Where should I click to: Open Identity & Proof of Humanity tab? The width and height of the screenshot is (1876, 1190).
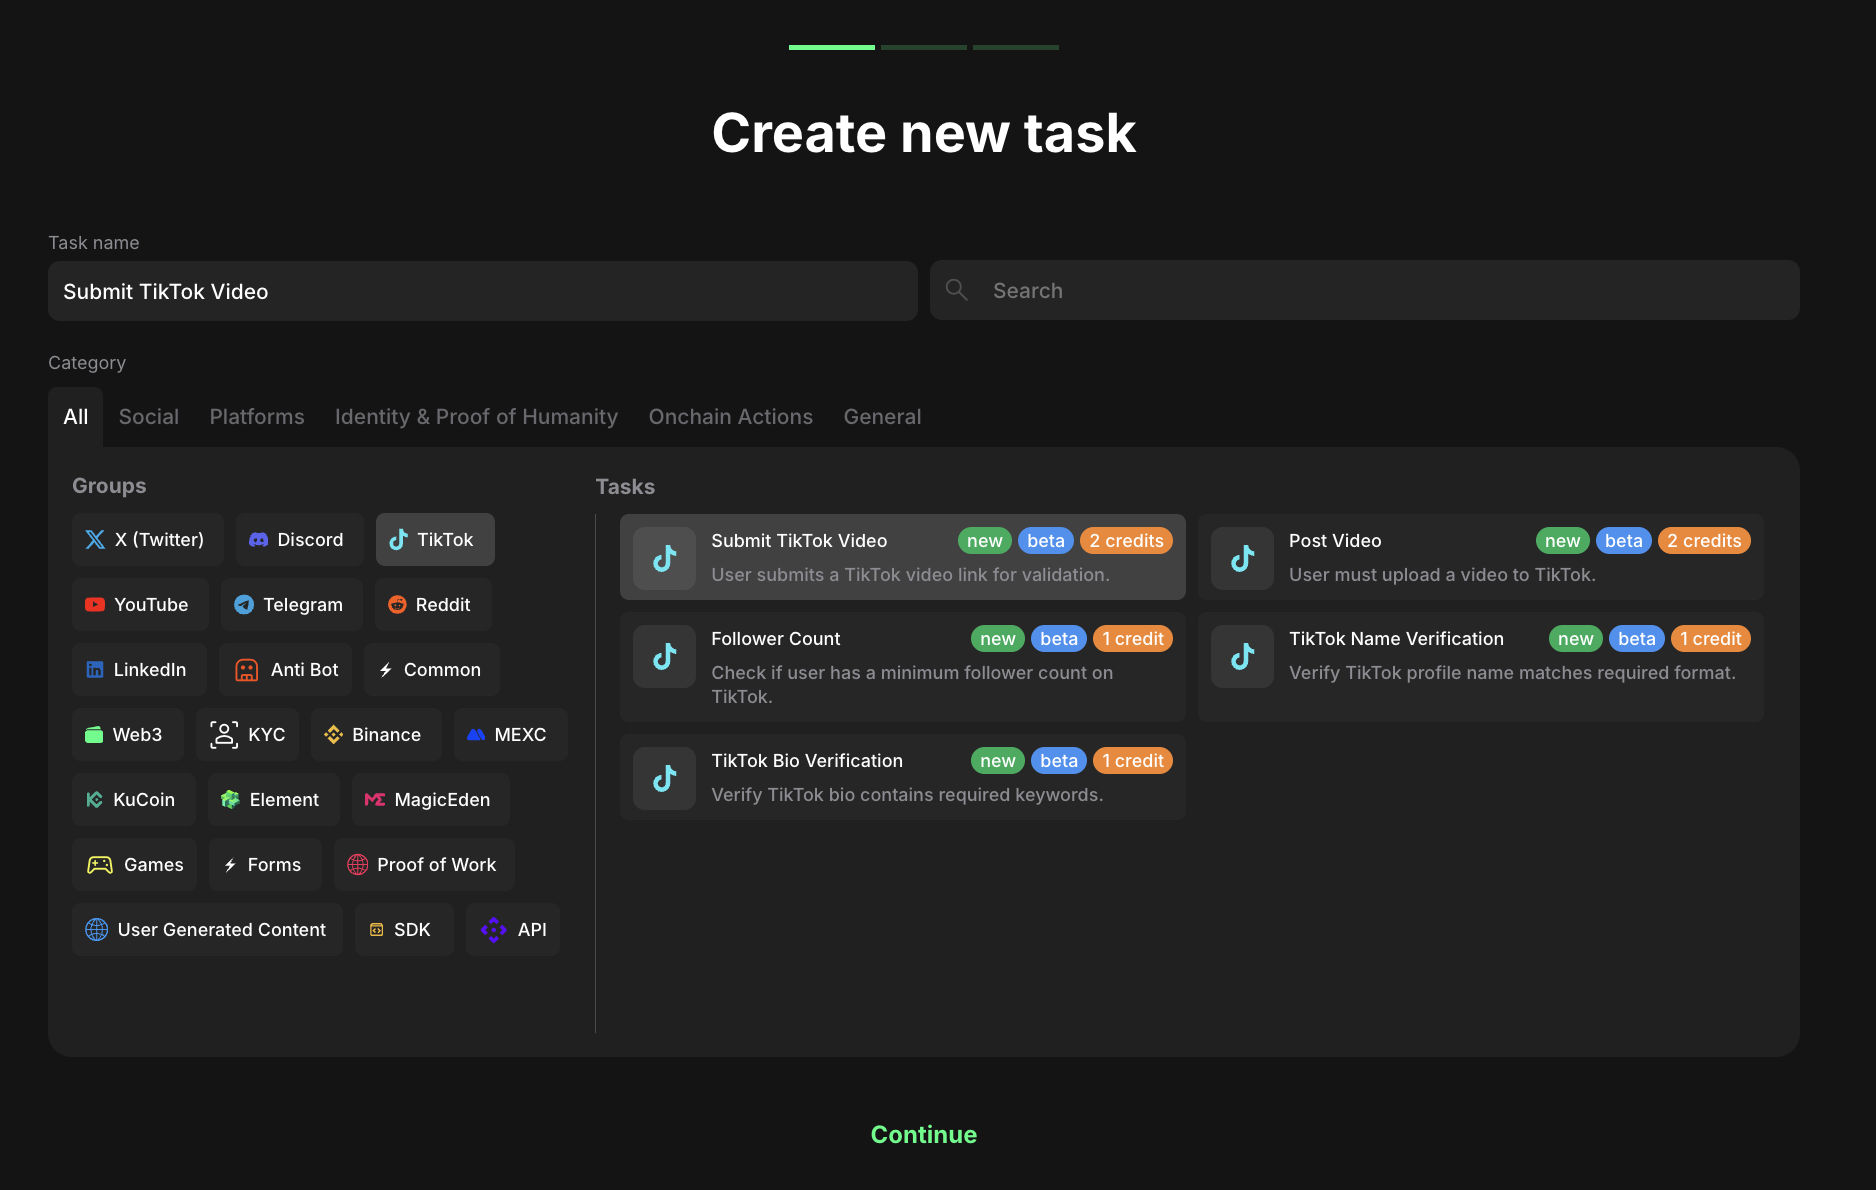(x=476, y=417)
